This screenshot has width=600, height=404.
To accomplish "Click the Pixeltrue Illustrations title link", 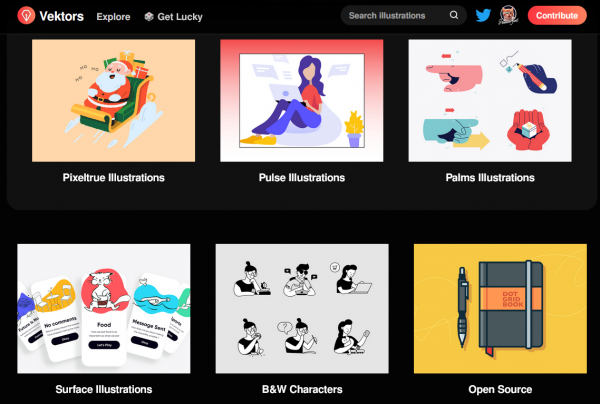I will click(114, 178).
